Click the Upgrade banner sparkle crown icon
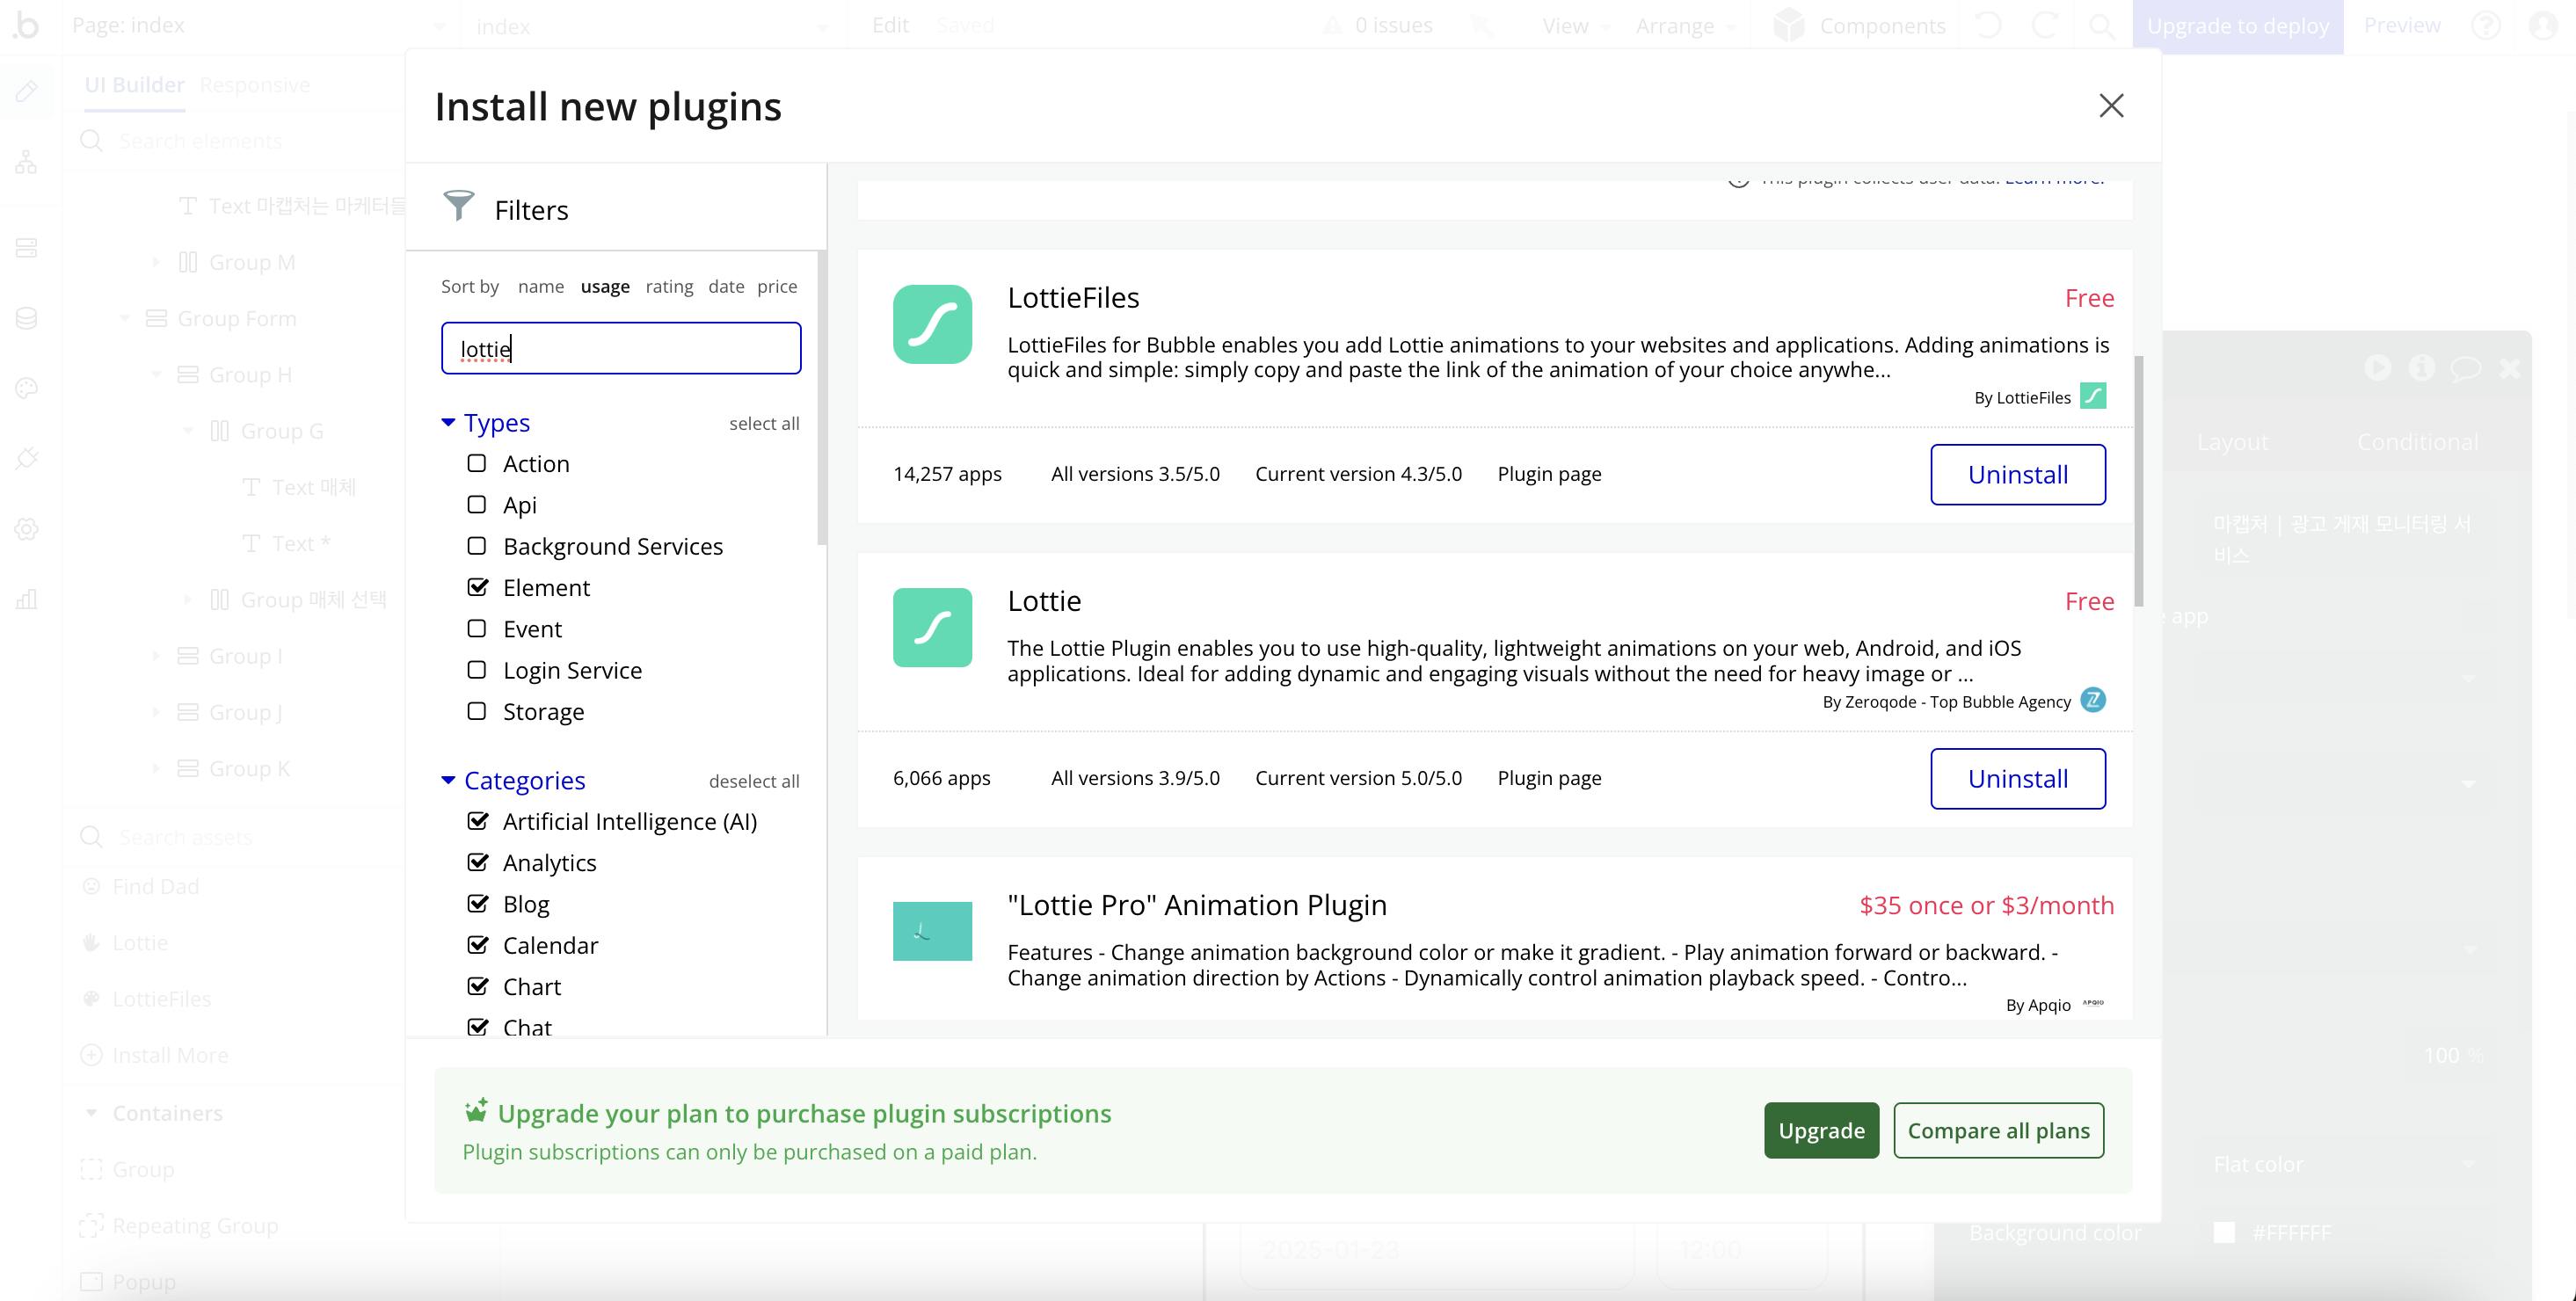 click(476, 1111)
